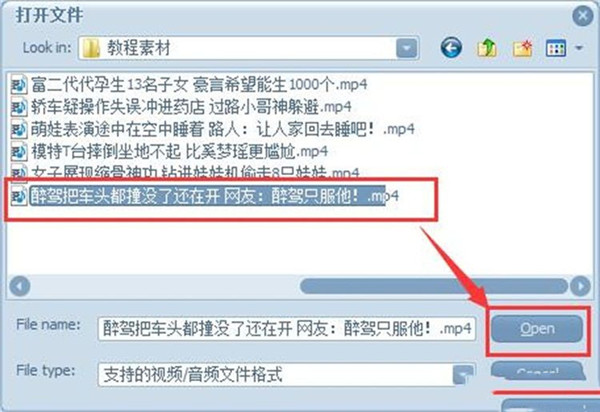Go back using the blue arrow icon

(x=451, y=48)
